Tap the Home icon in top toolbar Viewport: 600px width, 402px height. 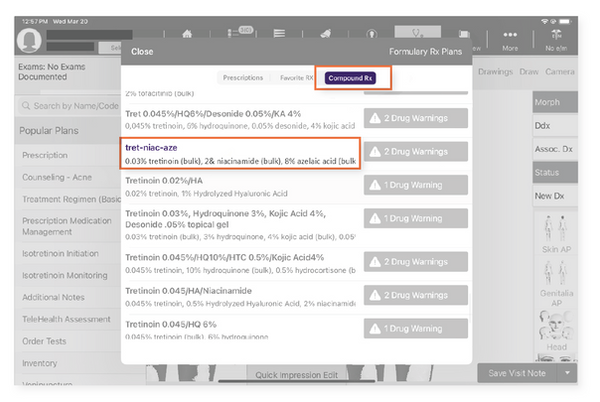pyautogui.click(x=187, y=34)
